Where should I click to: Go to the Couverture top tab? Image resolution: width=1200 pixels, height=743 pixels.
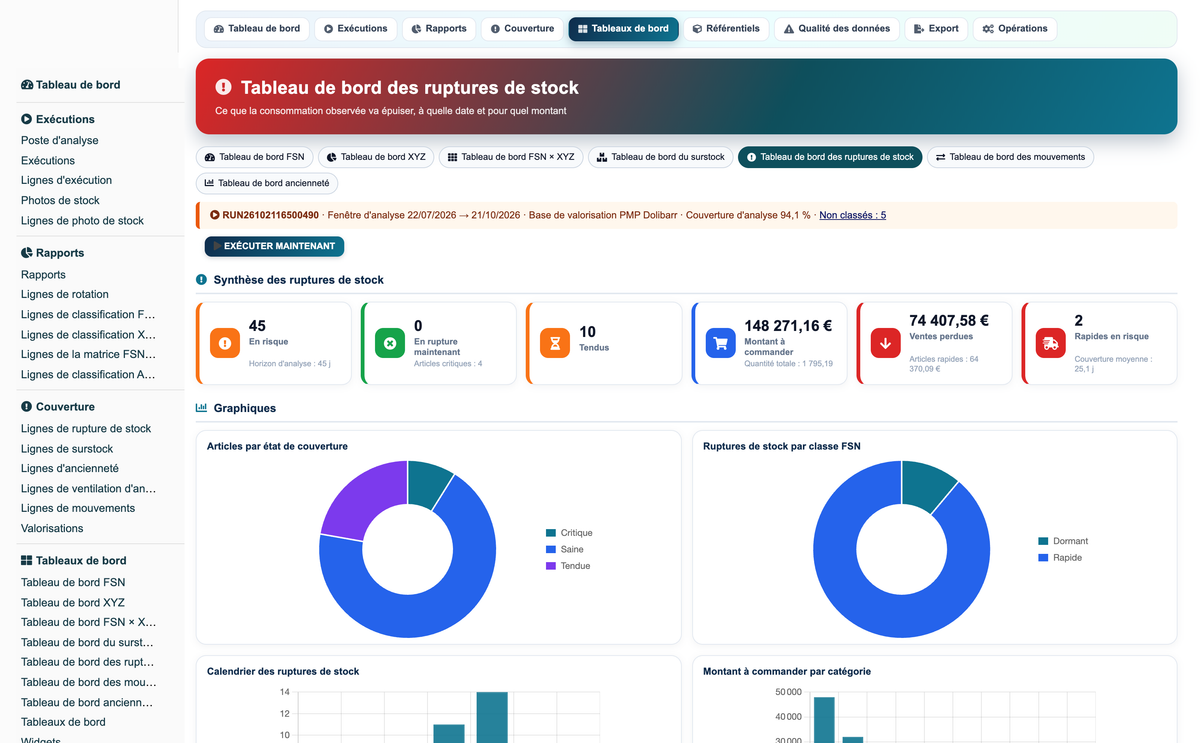point(522,29)
